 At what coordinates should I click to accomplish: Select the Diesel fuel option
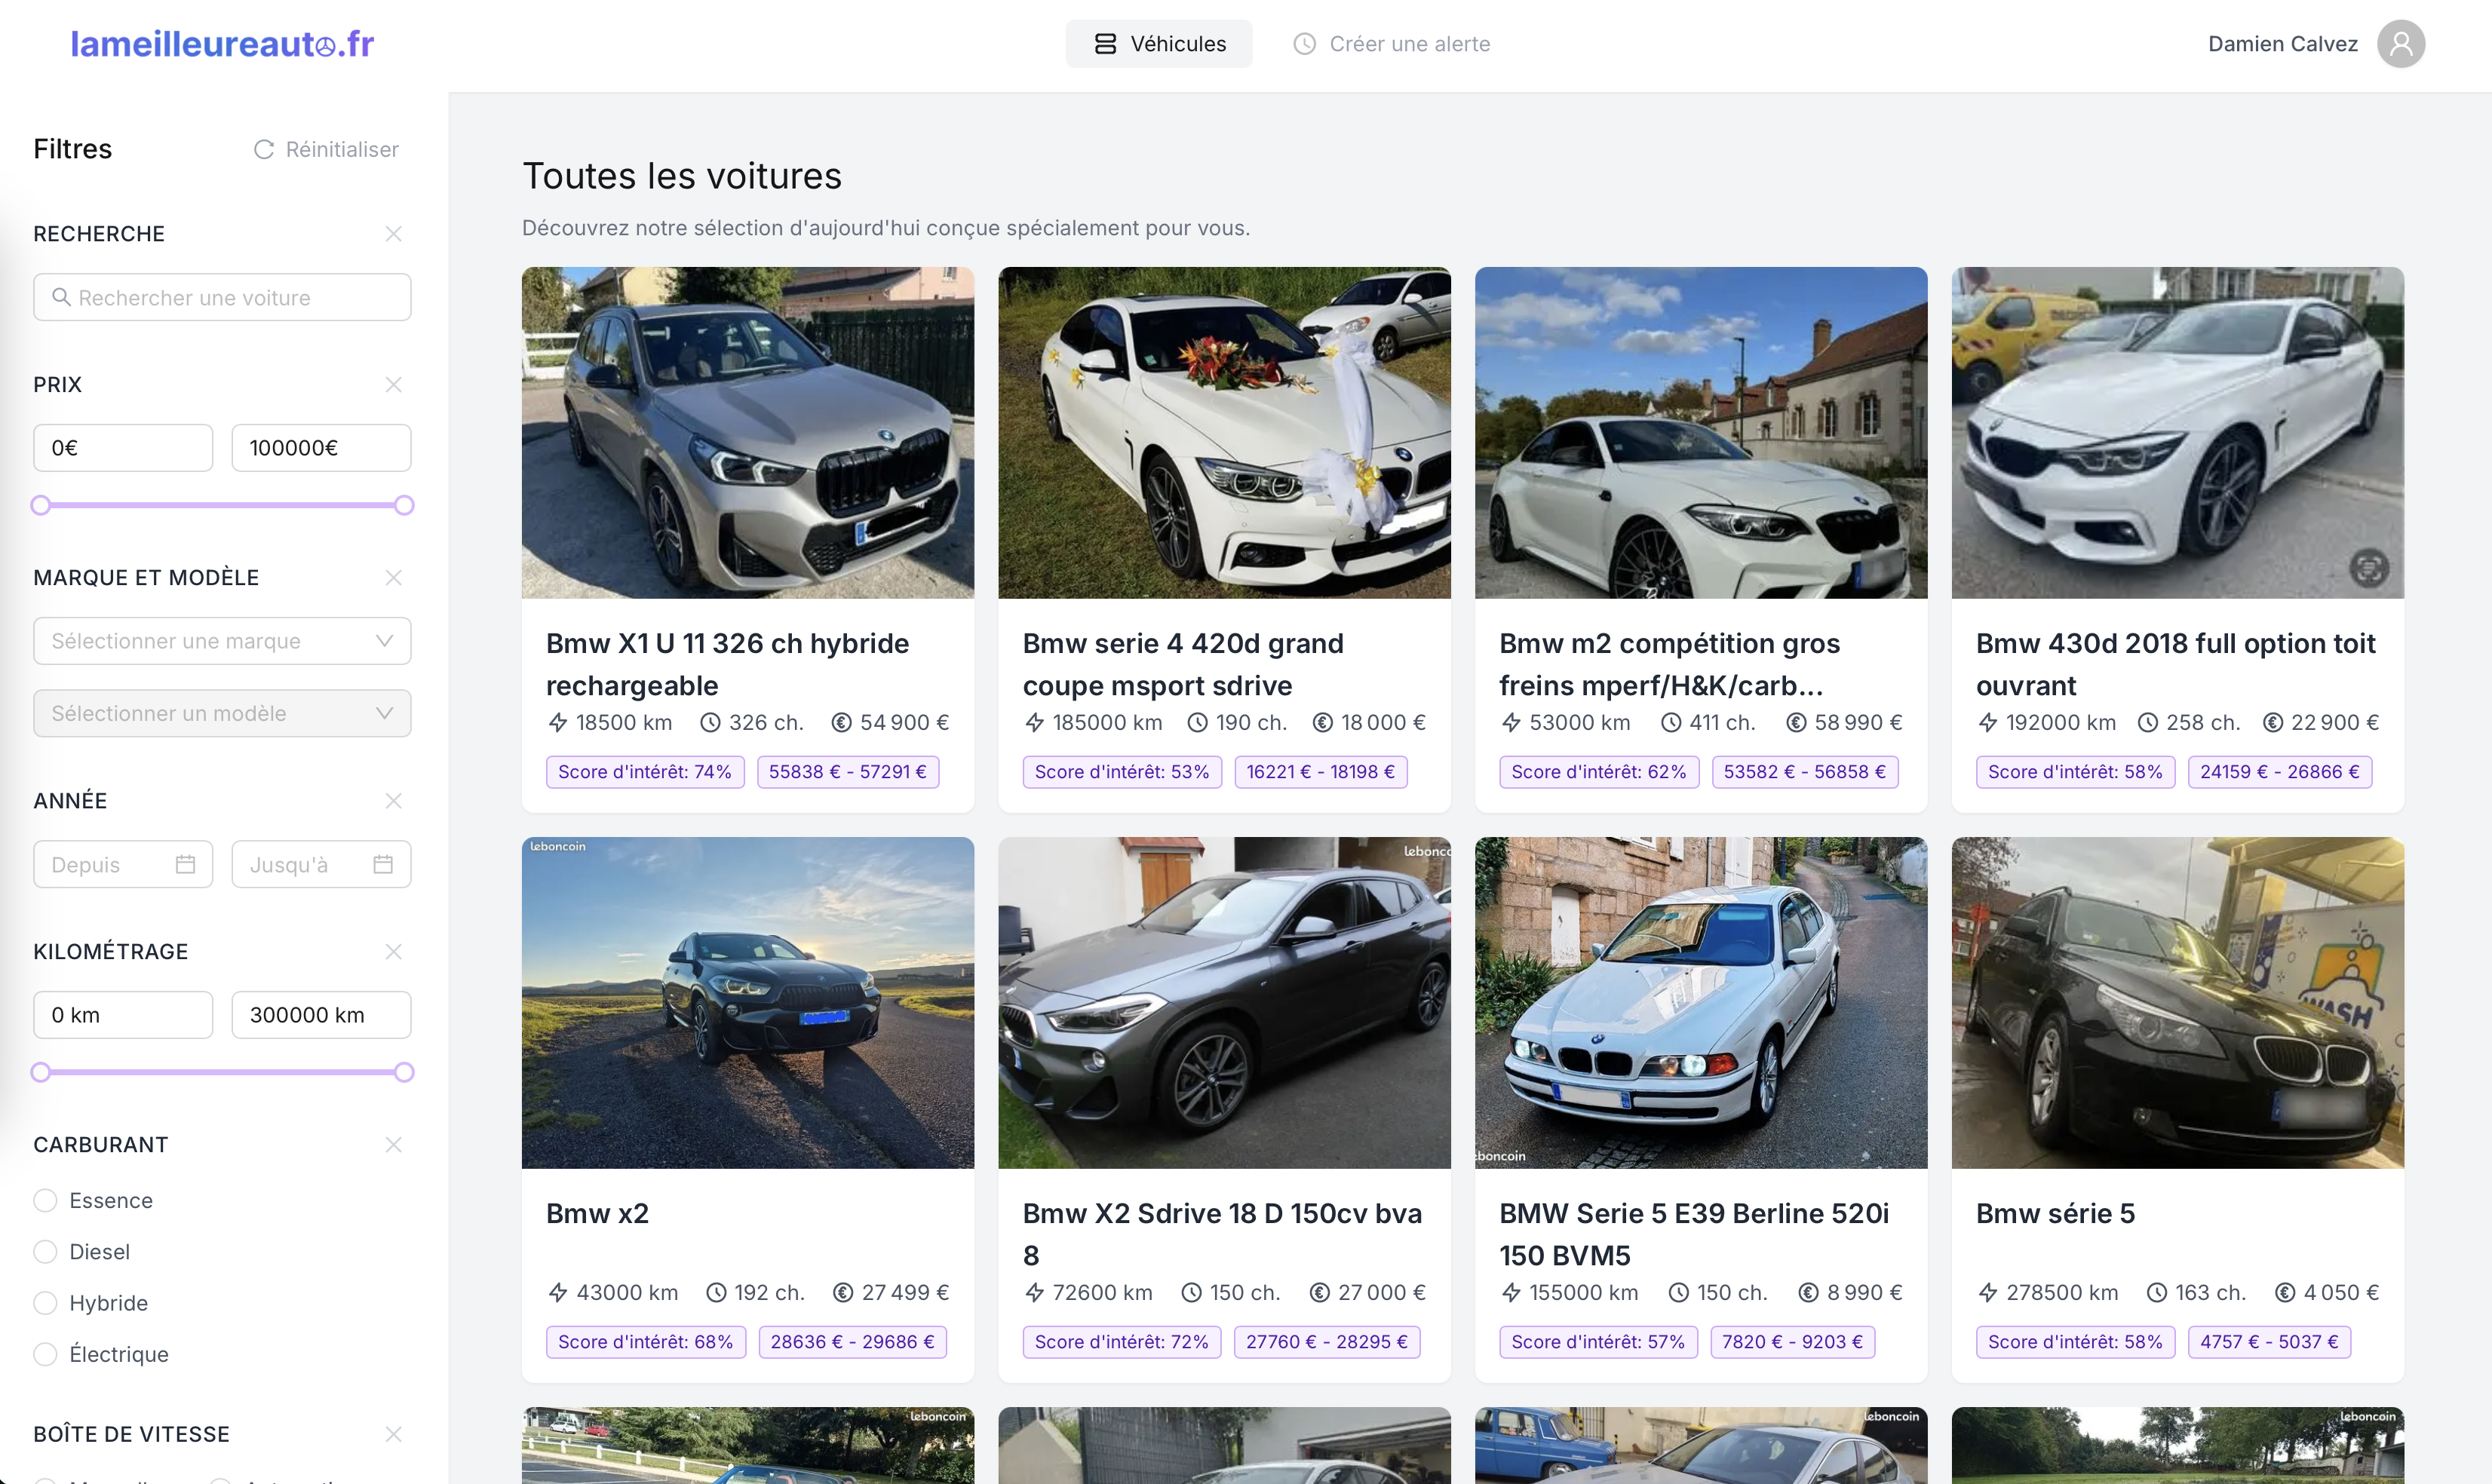(x=45, y=1252)
